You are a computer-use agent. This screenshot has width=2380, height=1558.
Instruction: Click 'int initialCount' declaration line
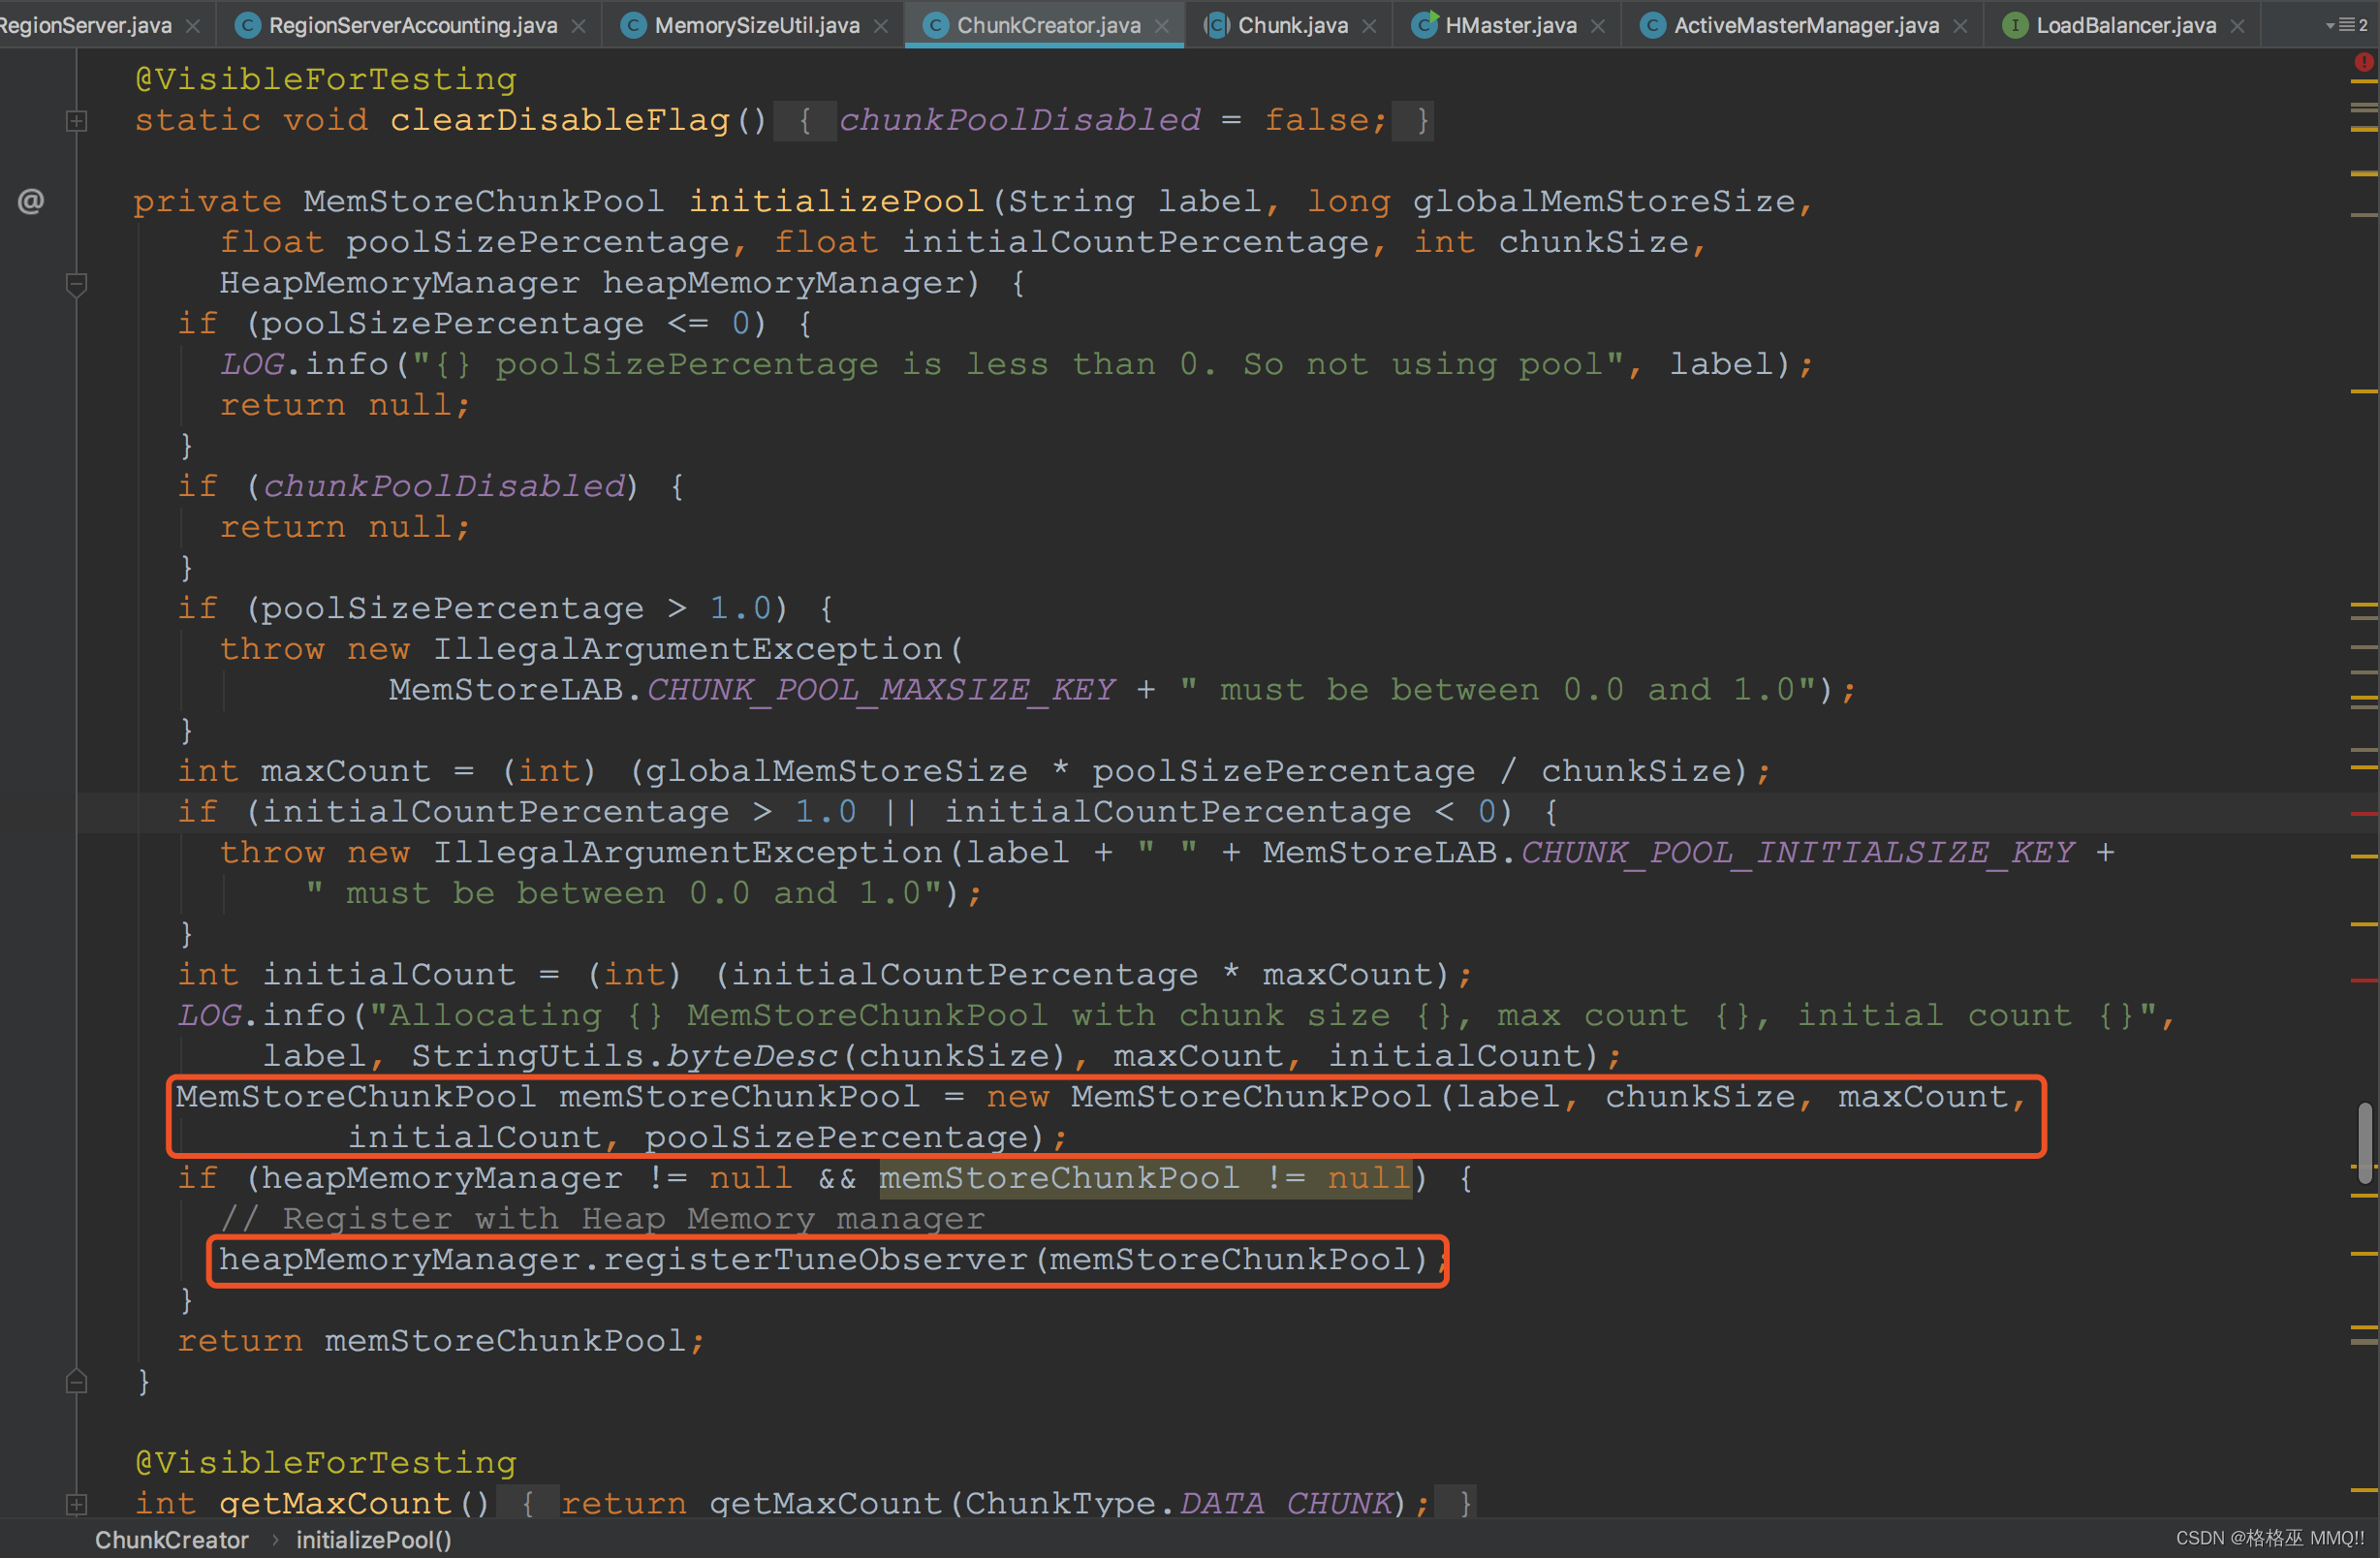point(825,975)
